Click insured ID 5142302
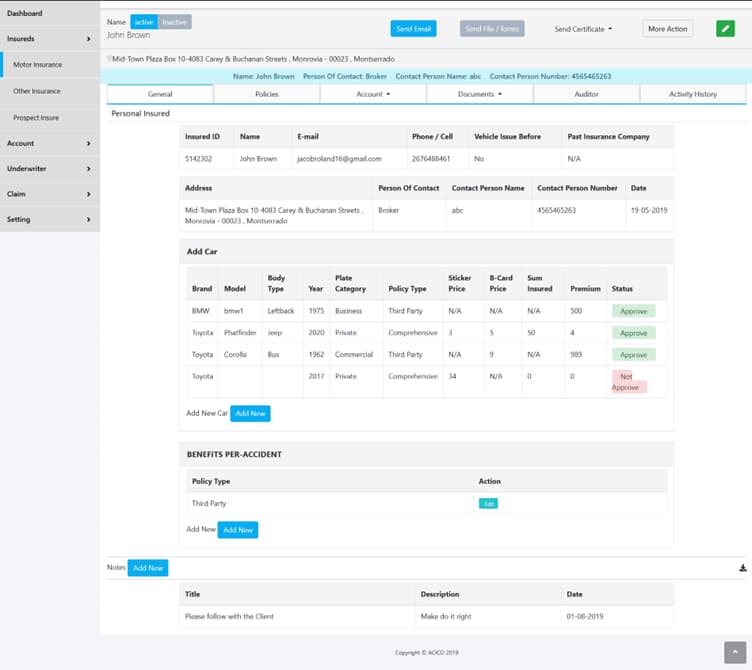Screen dimensions: 752x670 pos(198,159)
